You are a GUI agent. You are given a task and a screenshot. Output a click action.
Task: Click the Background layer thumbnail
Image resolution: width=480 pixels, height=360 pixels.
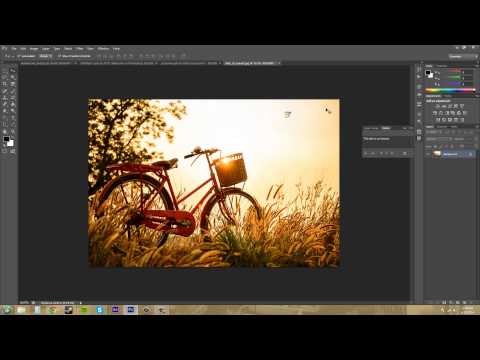point(437,154)
